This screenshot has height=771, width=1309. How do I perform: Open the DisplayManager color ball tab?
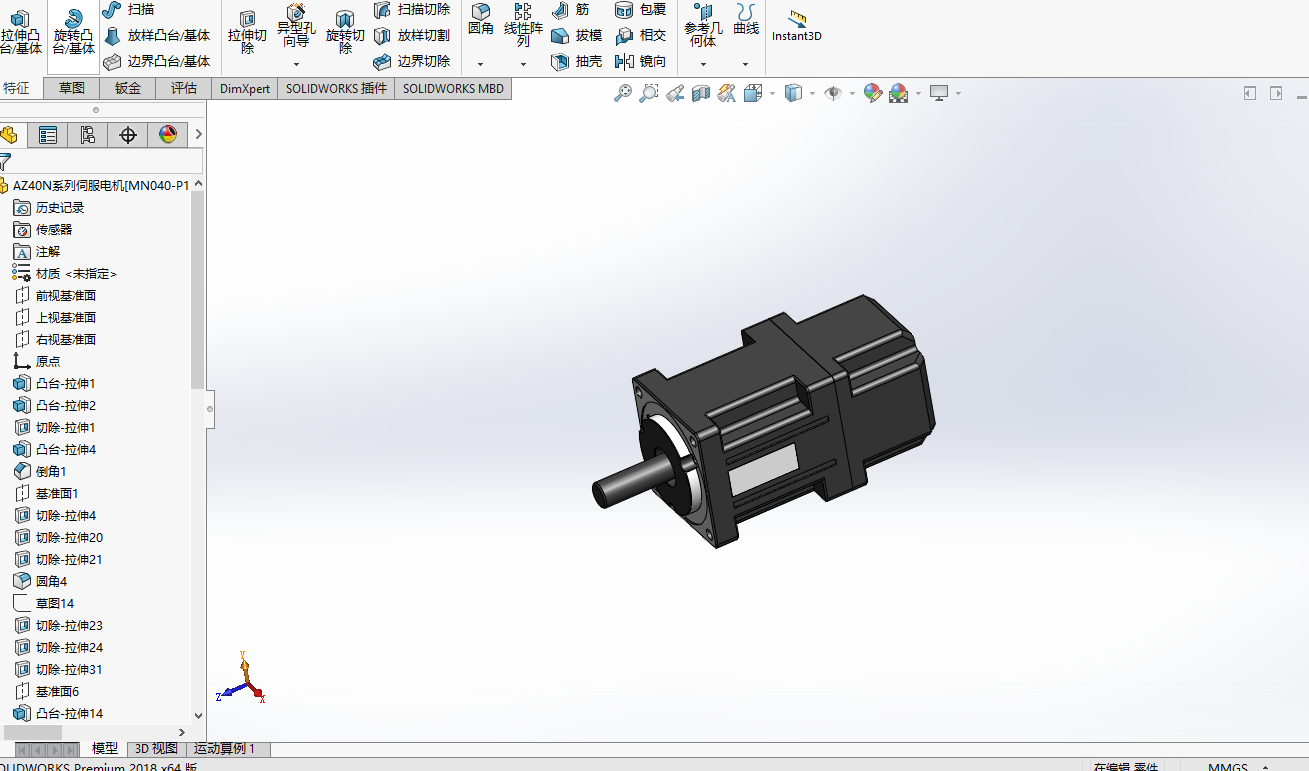point(167,135)
